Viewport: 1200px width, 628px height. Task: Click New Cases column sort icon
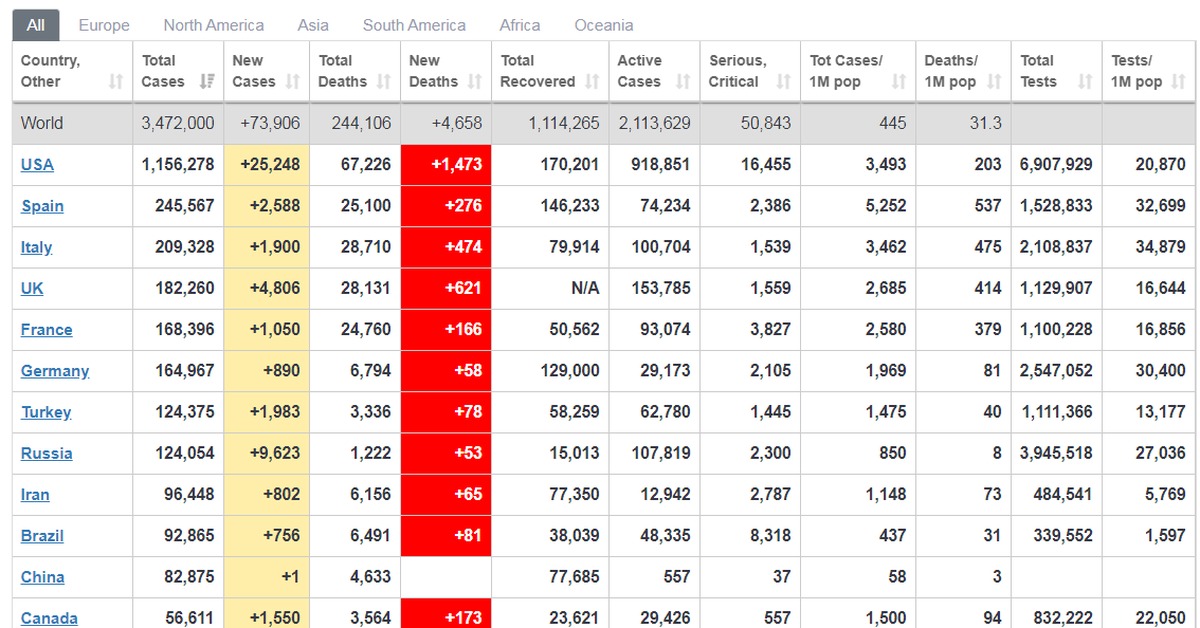coord(293,82)
